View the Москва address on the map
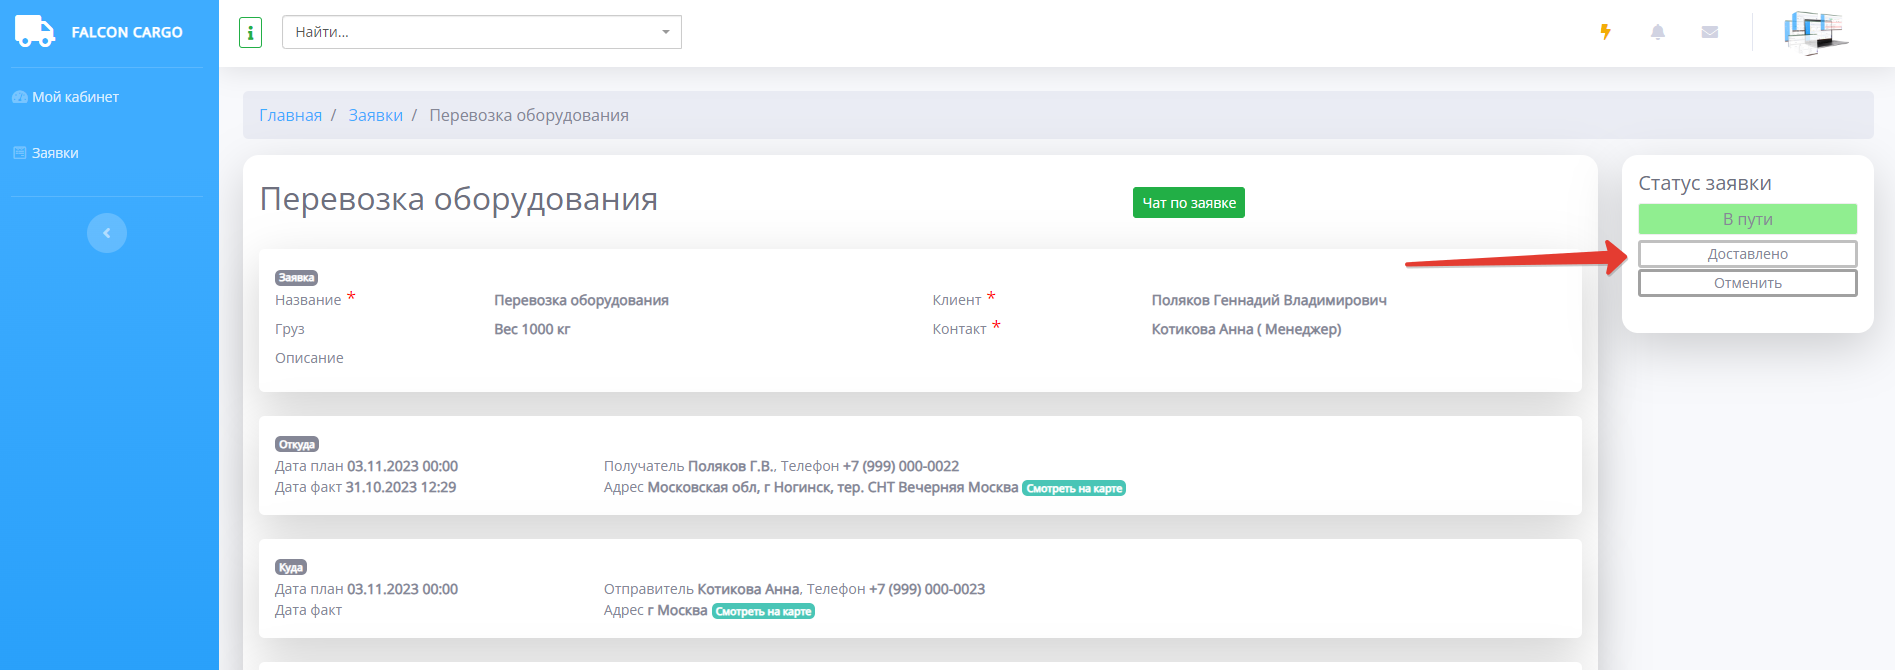1895x670 pixels. (x=763, y=611)
